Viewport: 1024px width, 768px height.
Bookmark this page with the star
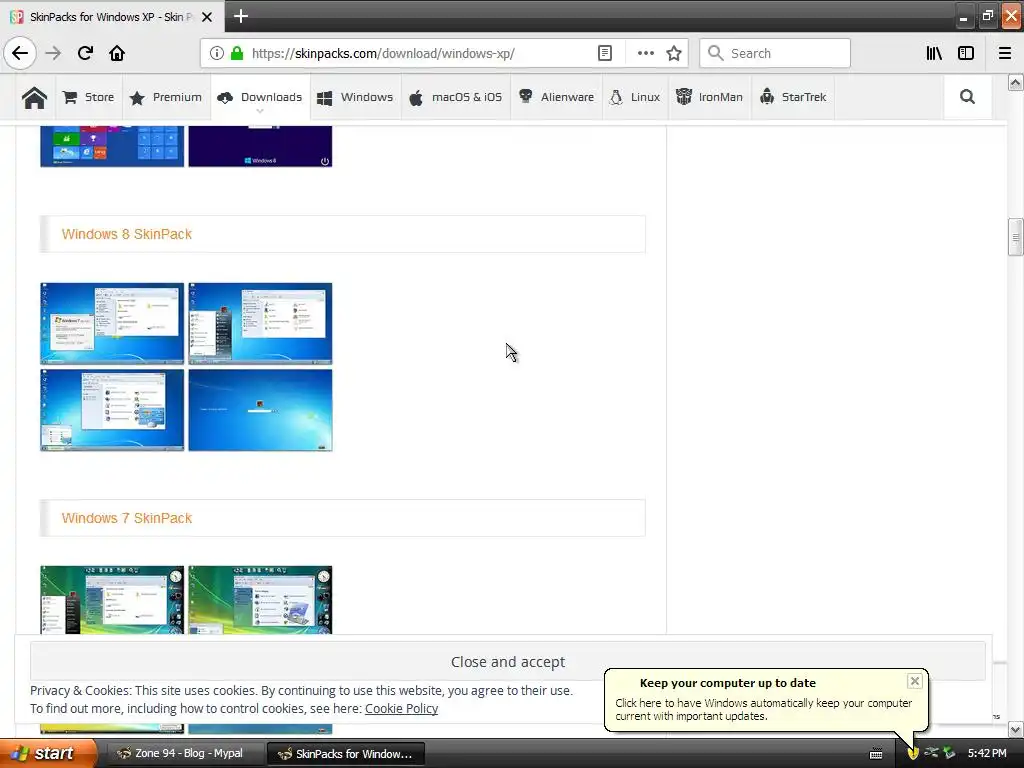click(674, 53)
